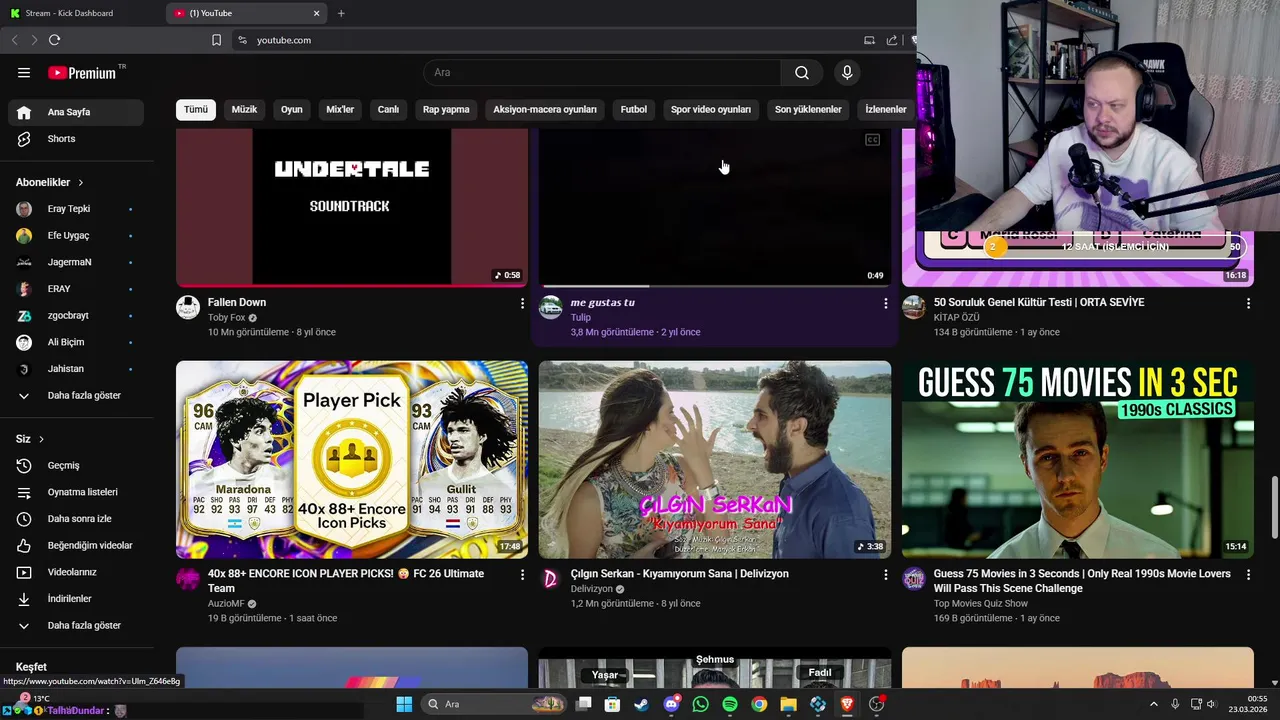The image size is (1280, 720).
Task: Open the YouTube hamburger guide menu
Action: [x=24, y=72]
